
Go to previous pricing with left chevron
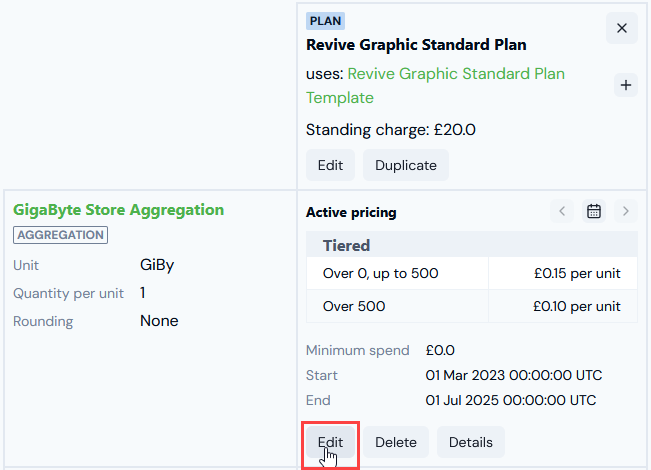click(562, 211)
